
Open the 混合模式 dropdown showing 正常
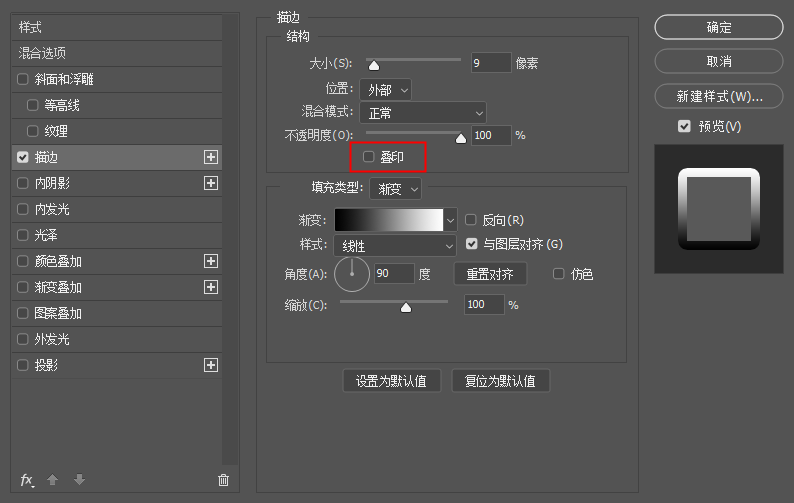coord(423,113)
